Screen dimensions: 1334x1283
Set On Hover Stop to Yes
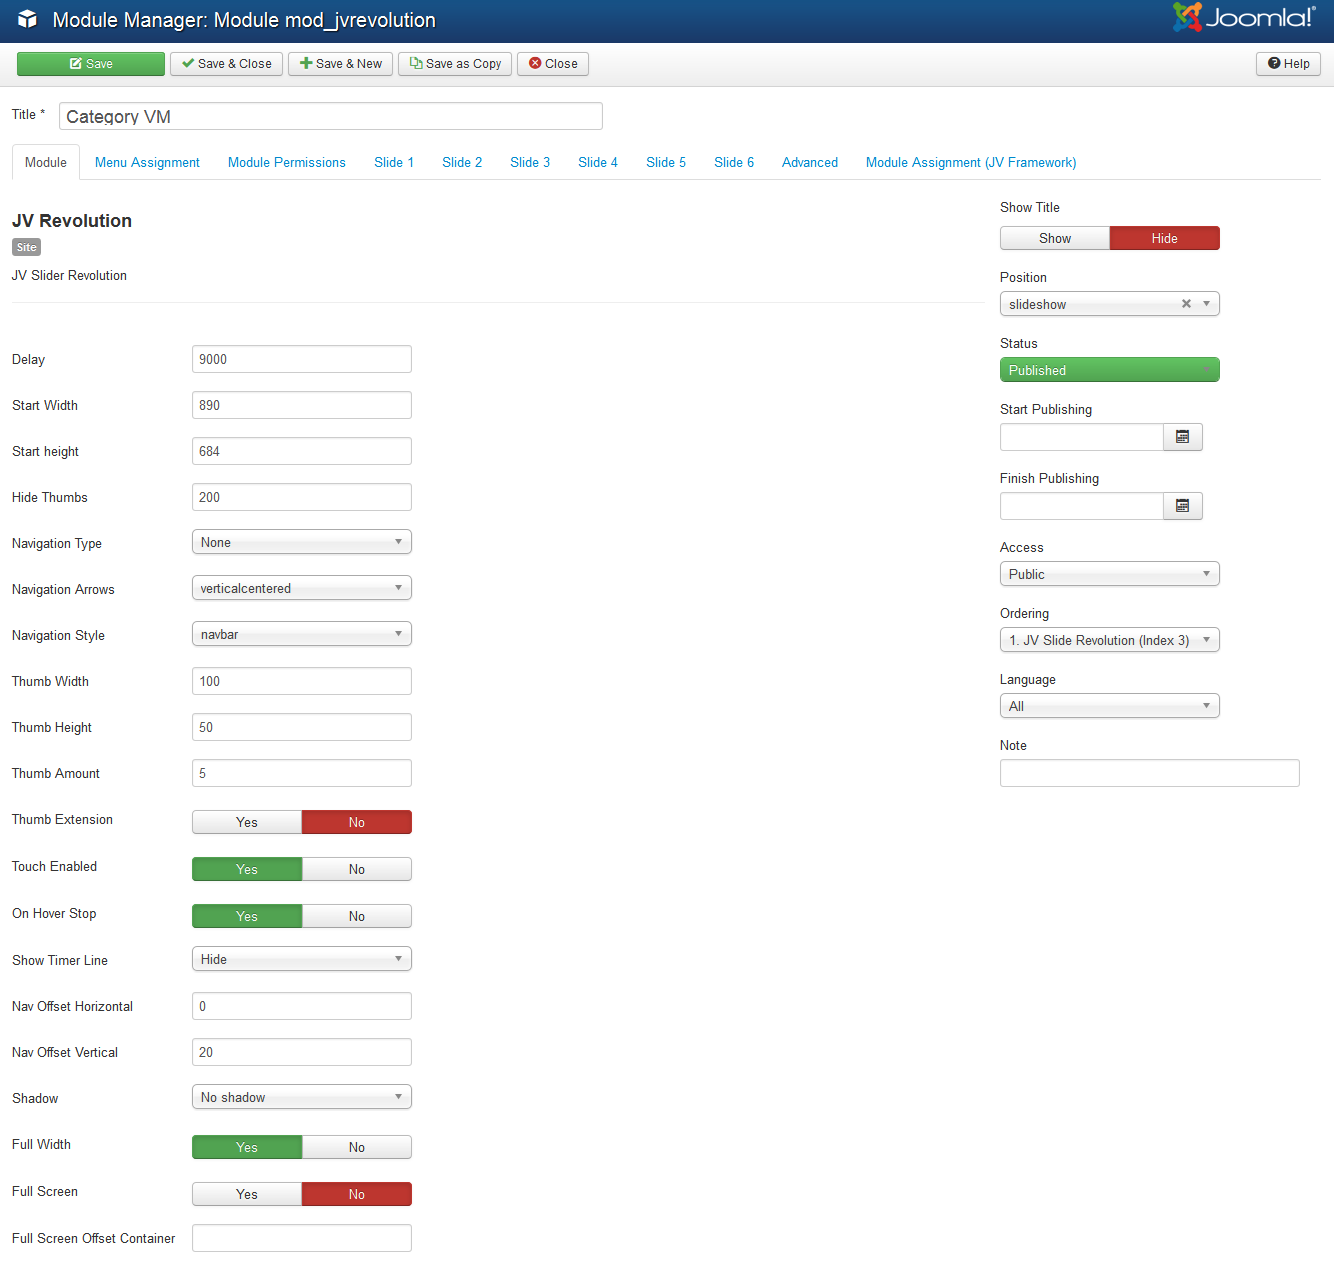247,916
